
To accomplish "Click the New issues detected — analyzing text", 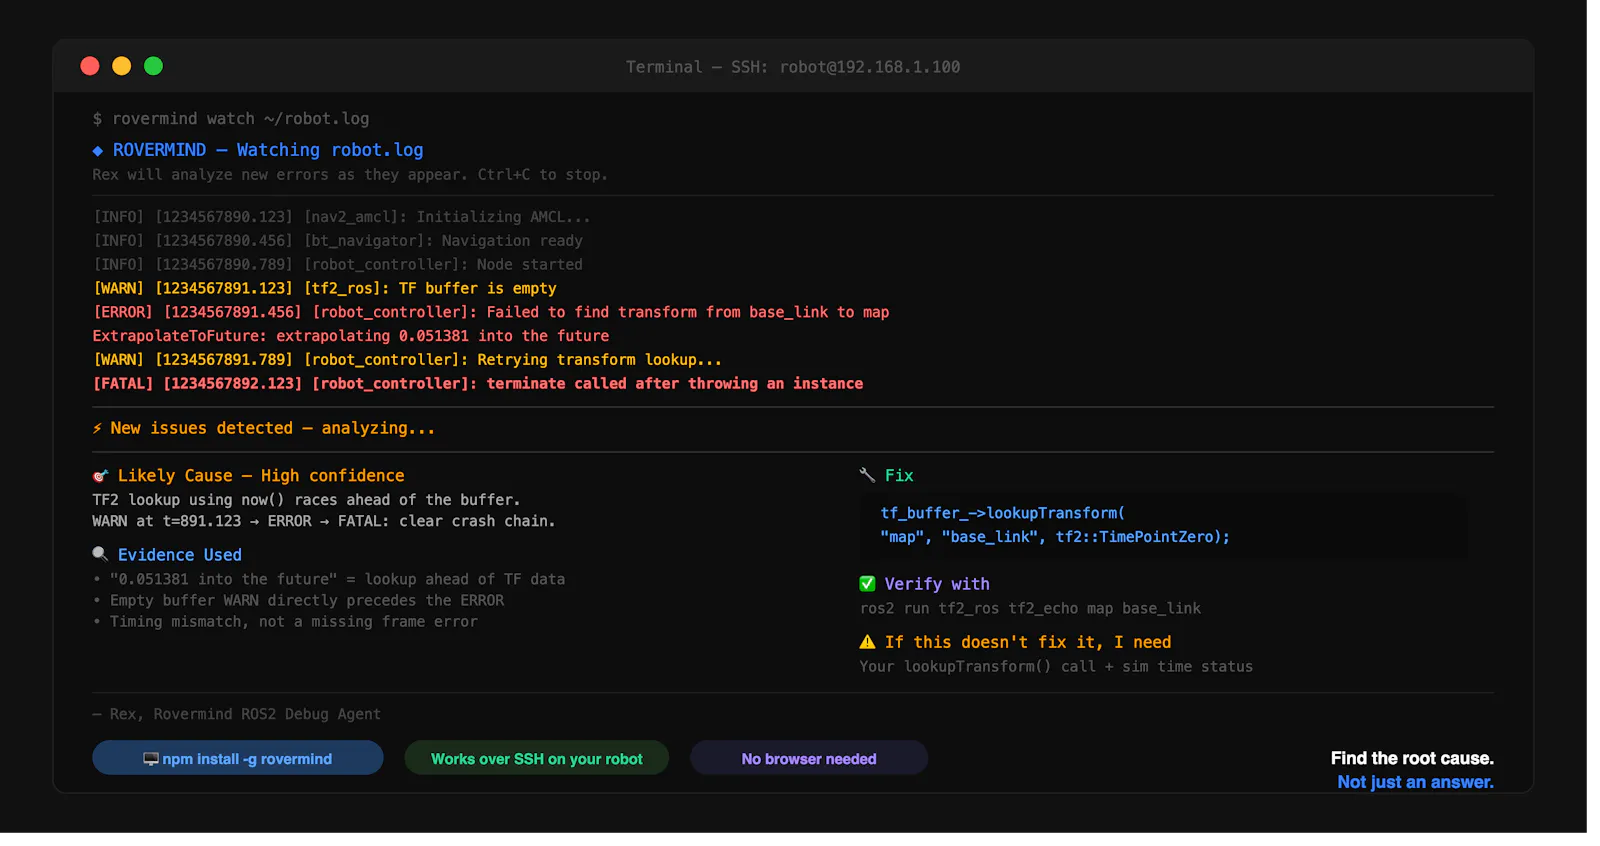I will tap(273, 428).
